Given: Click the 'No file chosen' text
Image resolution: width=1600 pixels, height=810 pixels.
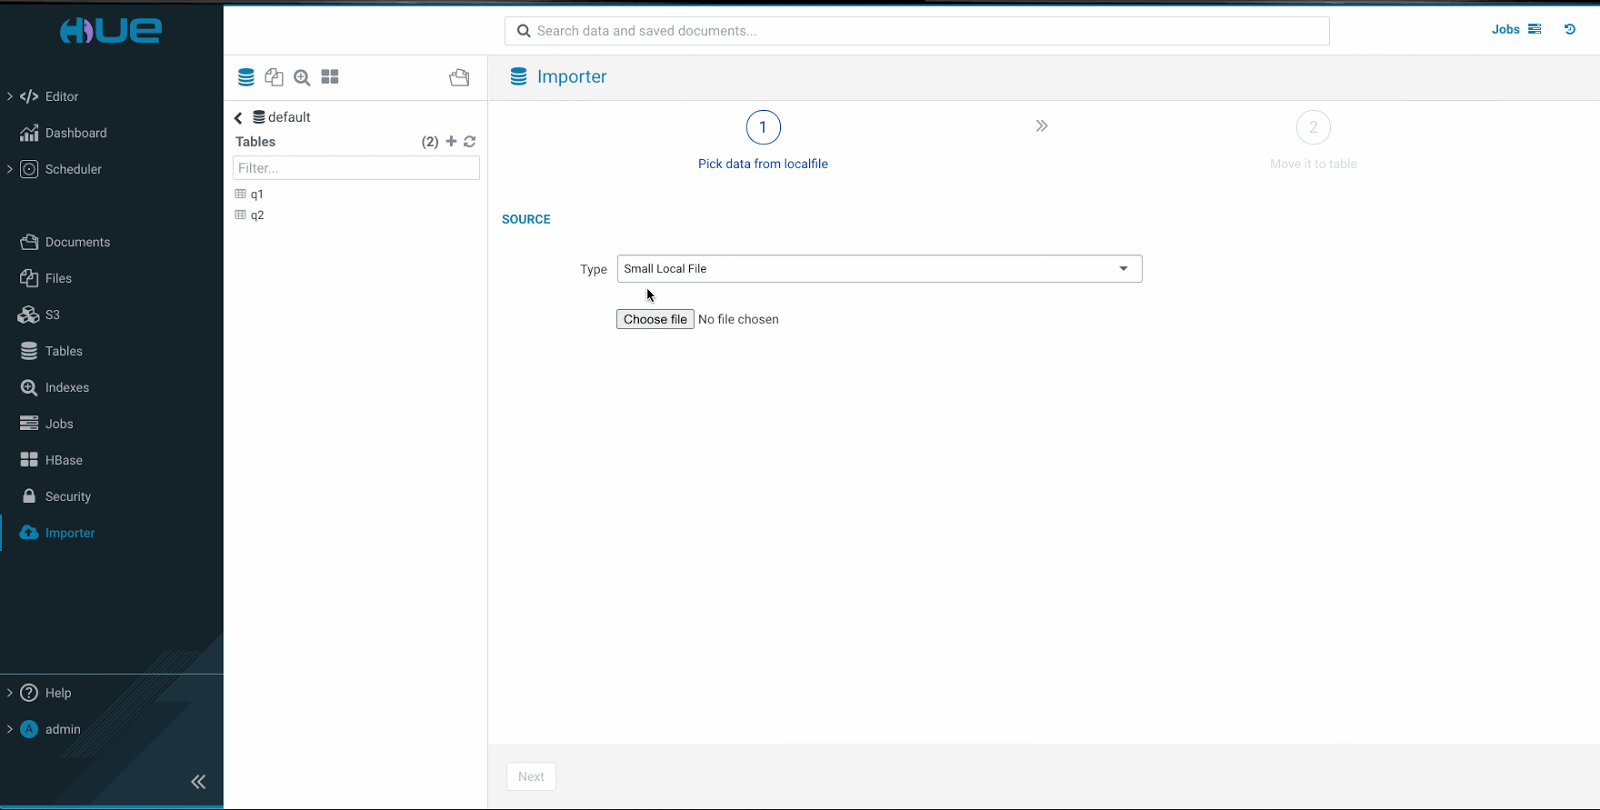Looking at the screenshot, I should (738, 319).
